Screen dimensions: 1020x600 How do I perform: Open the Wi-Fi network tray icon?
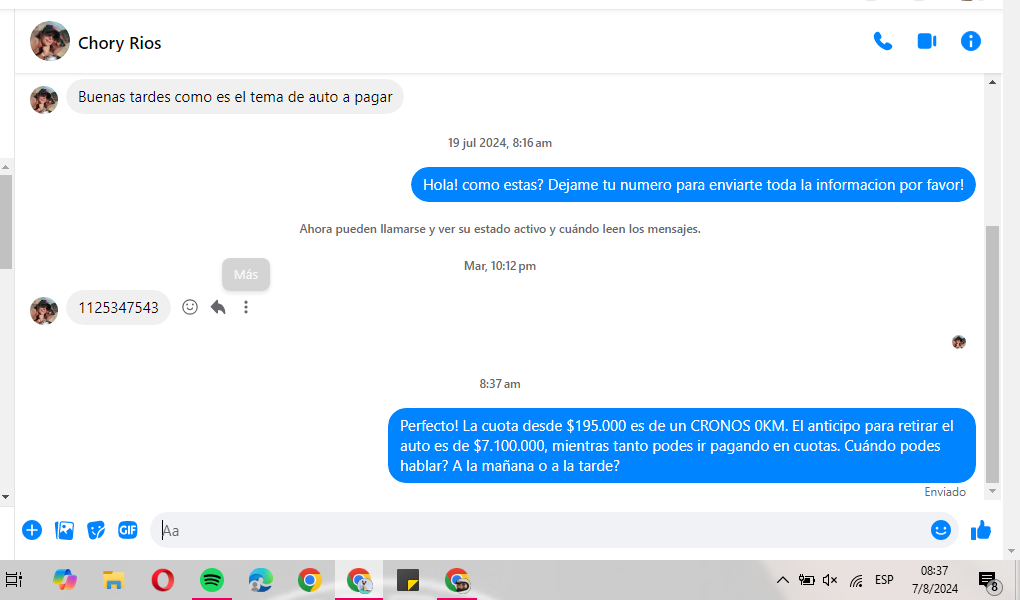[x=856, y=580]
